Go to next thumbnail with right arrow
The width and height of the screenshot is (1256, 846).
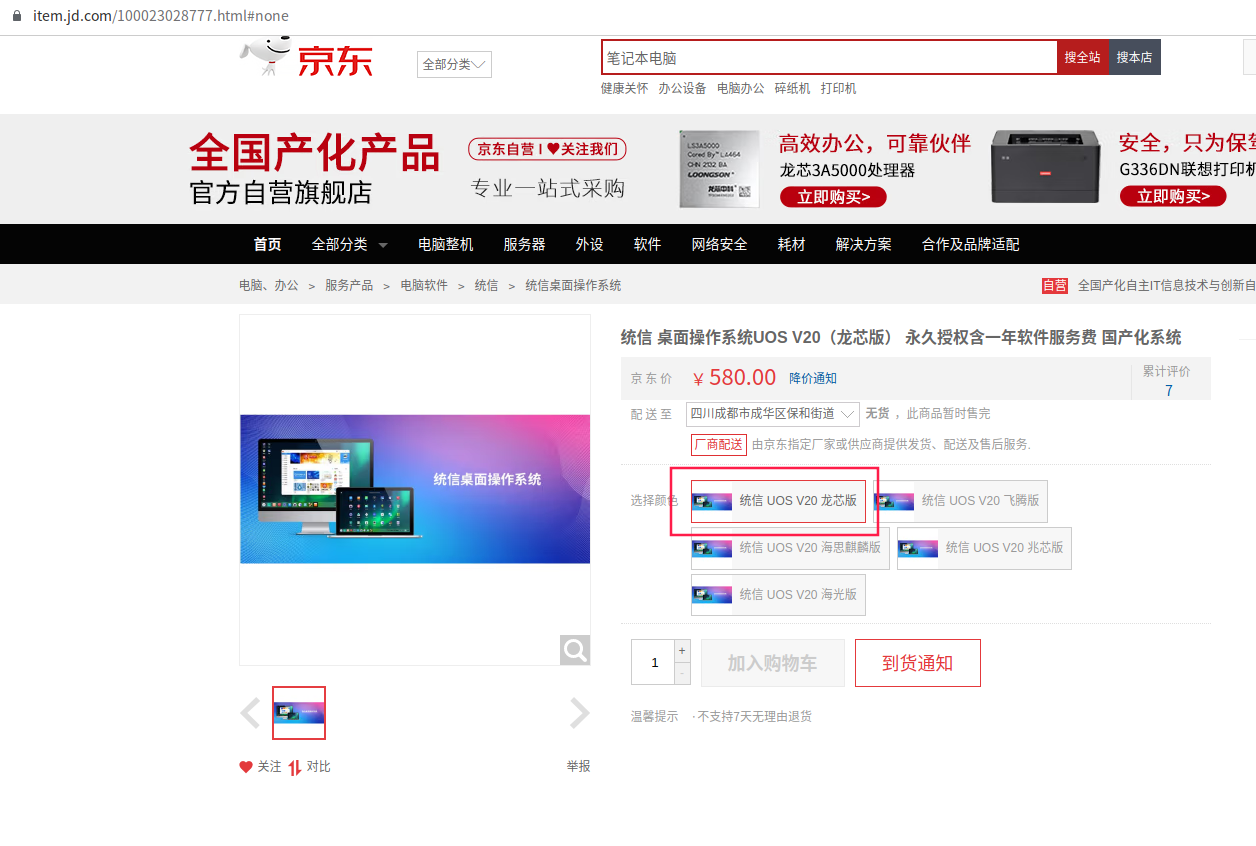pos(580,713)
